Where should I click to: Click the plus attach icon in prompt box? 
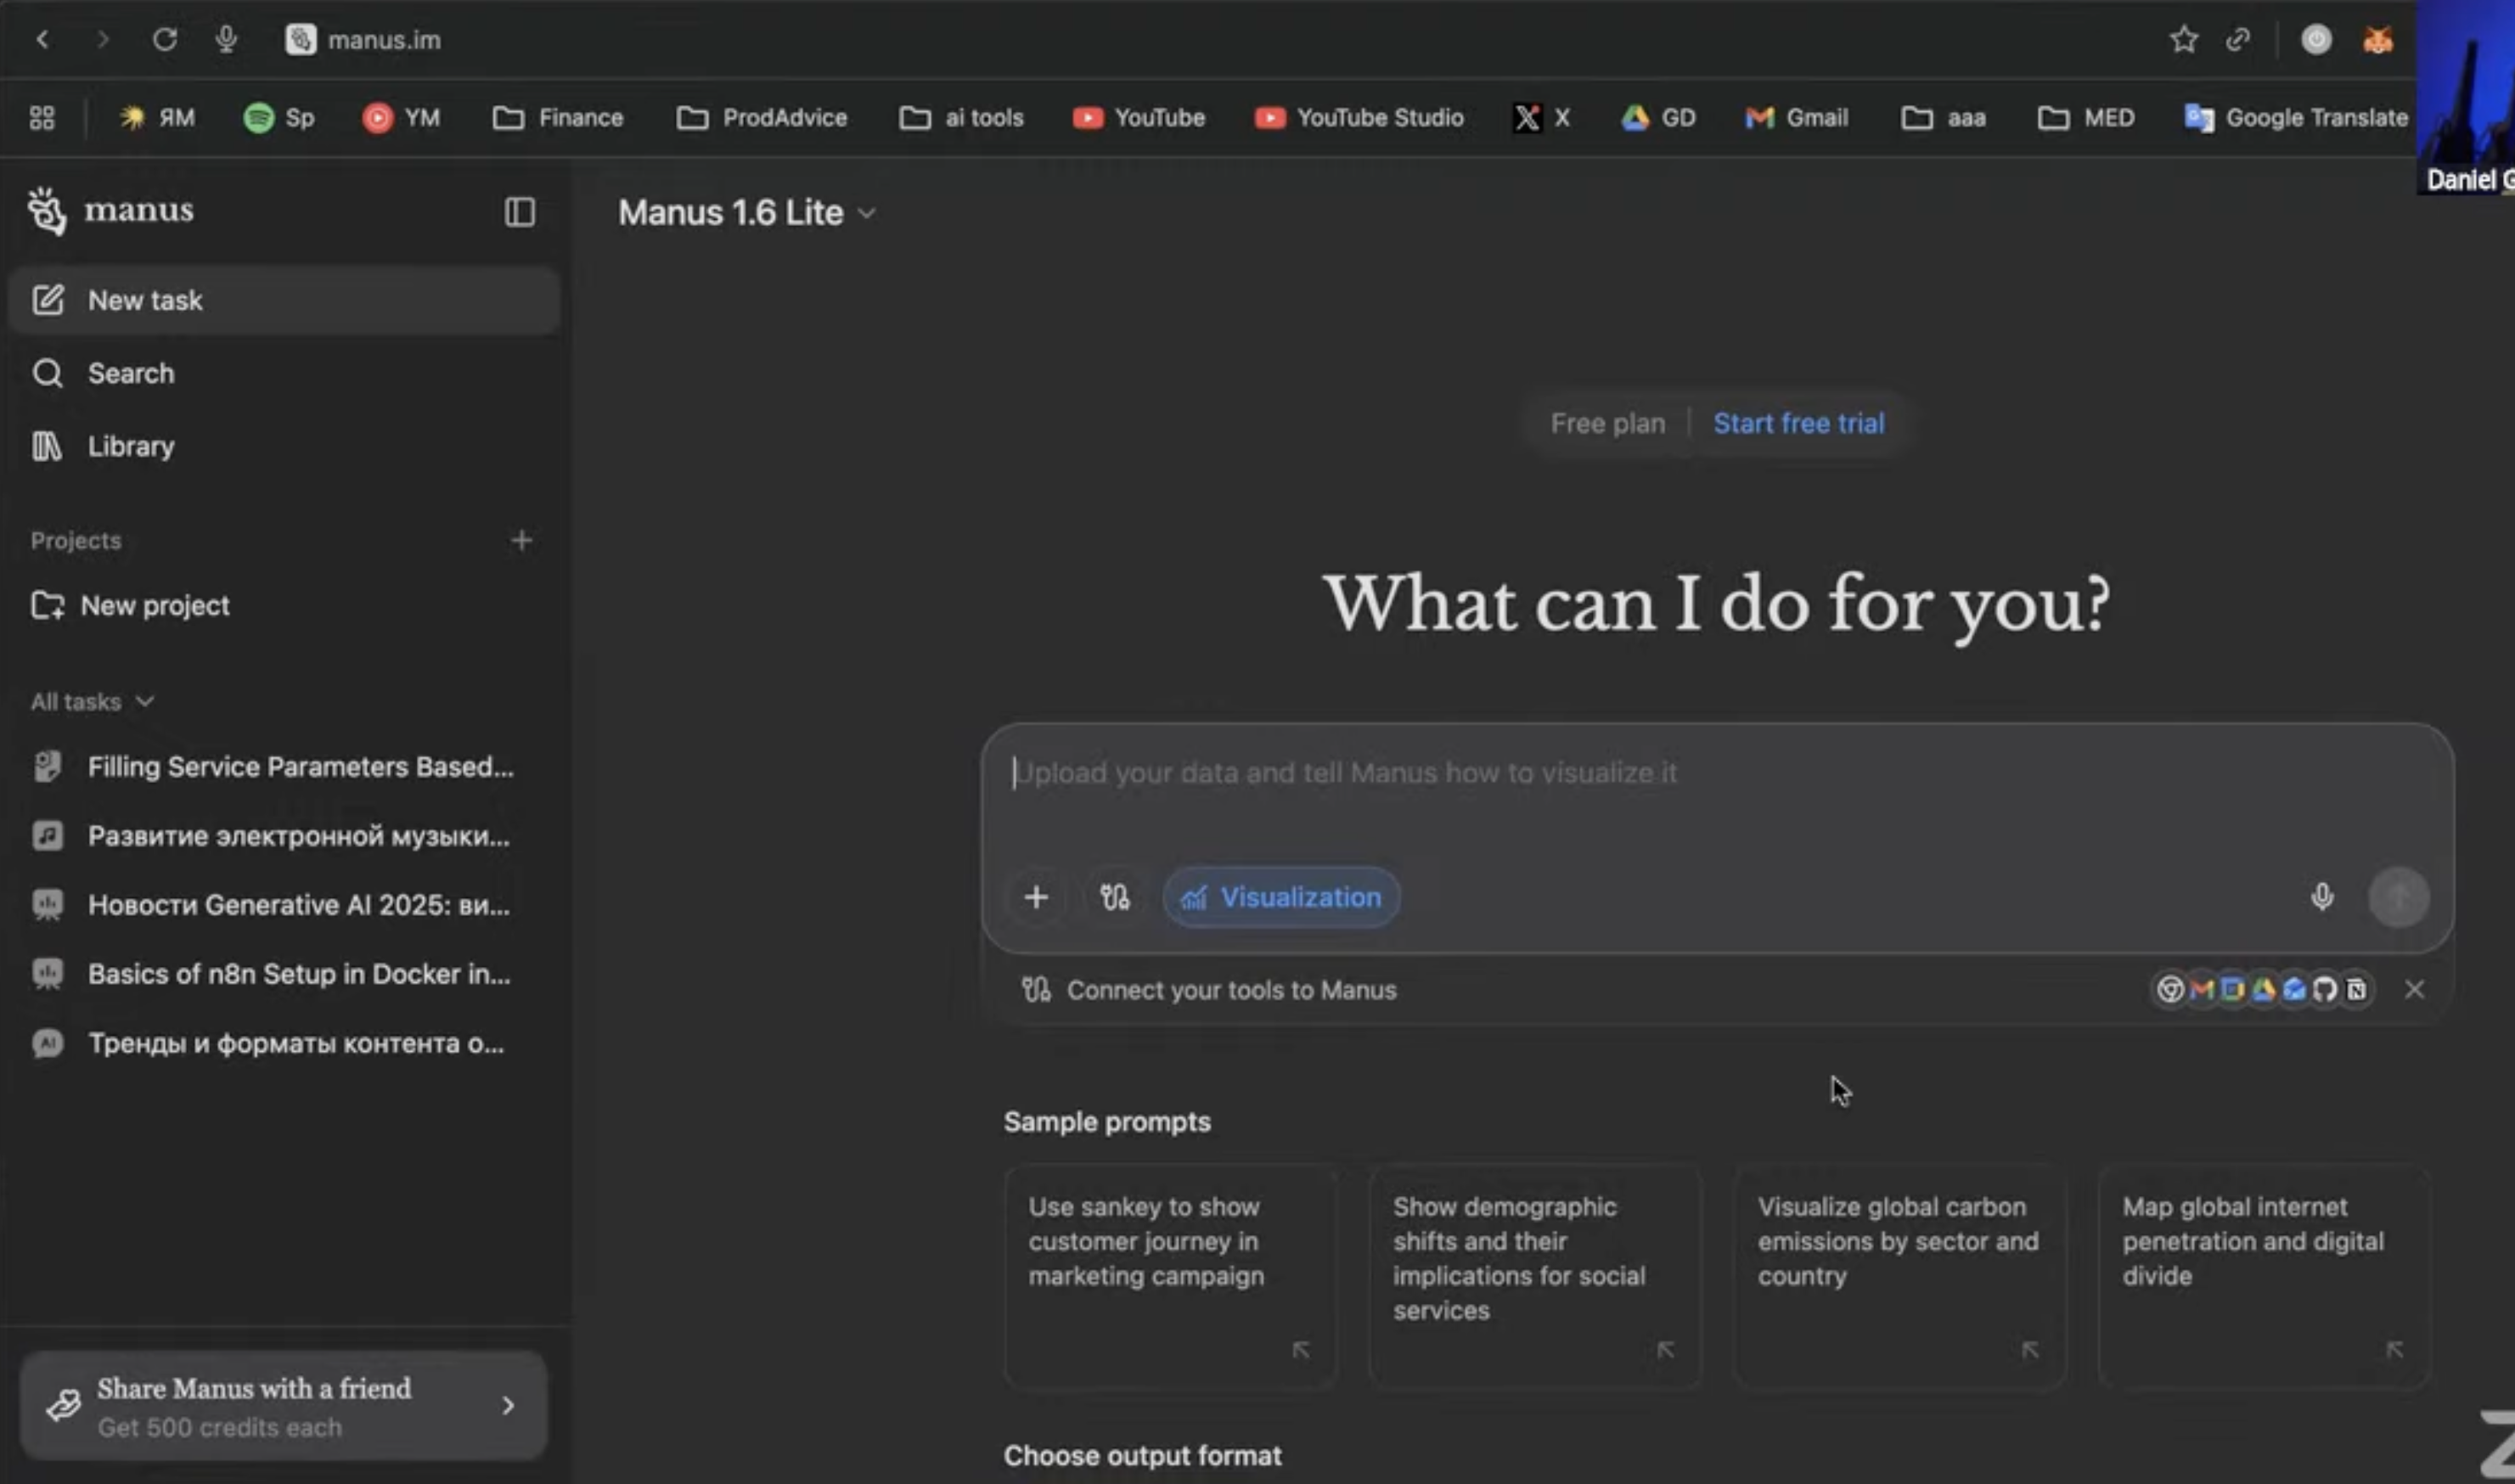coord(1036,897)
